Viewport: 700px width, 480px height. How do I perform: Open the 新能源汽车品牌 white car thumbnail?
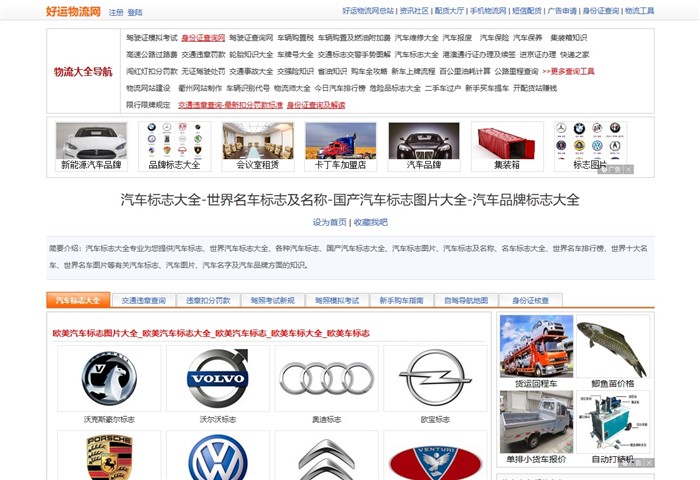(x=91, y=141)
